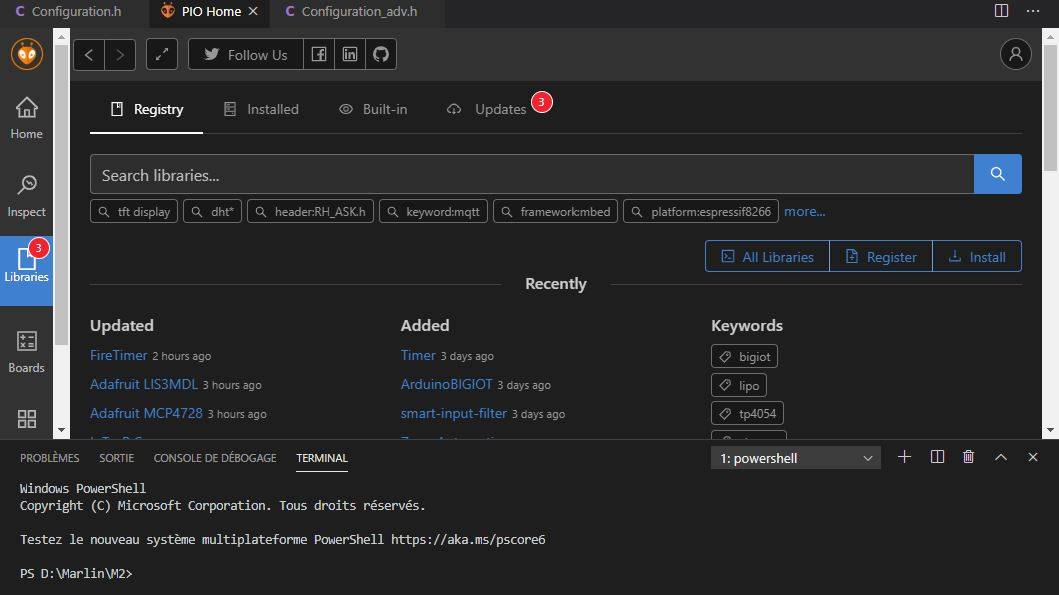
Task: Open the CONSOLE DE DÉBOGAGE panel tab
Action: pos(215,458)
